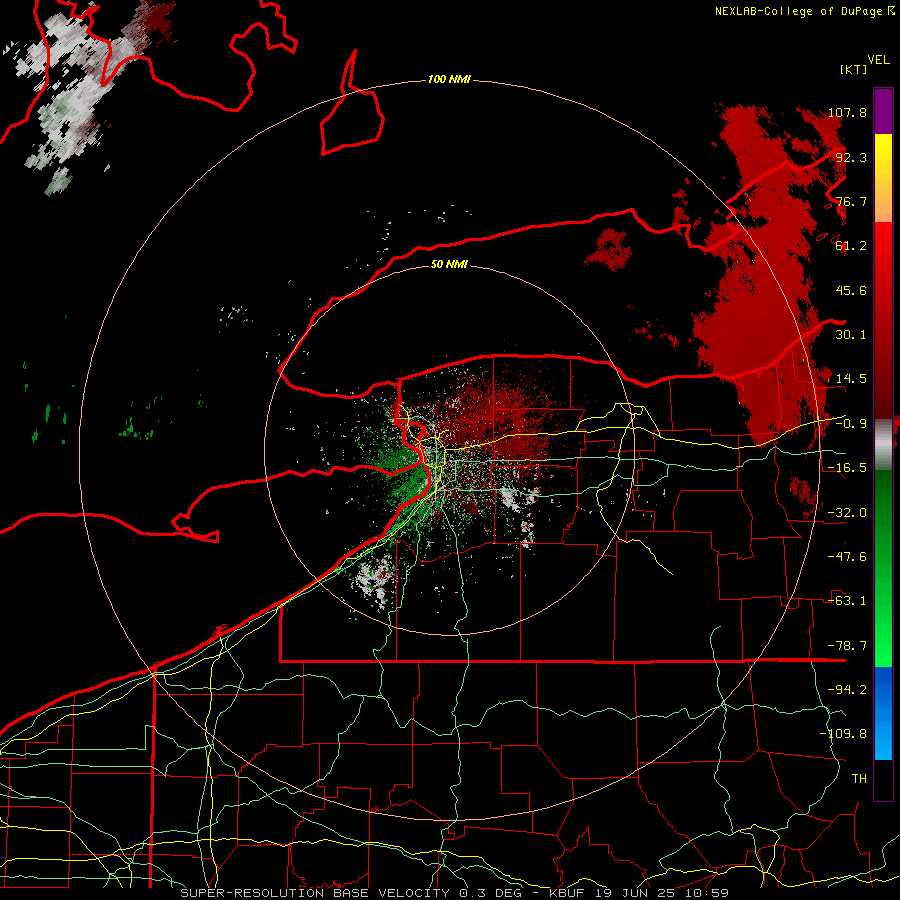
Task: Click the TH label on the legend
Action: click(x=859, y=779)
